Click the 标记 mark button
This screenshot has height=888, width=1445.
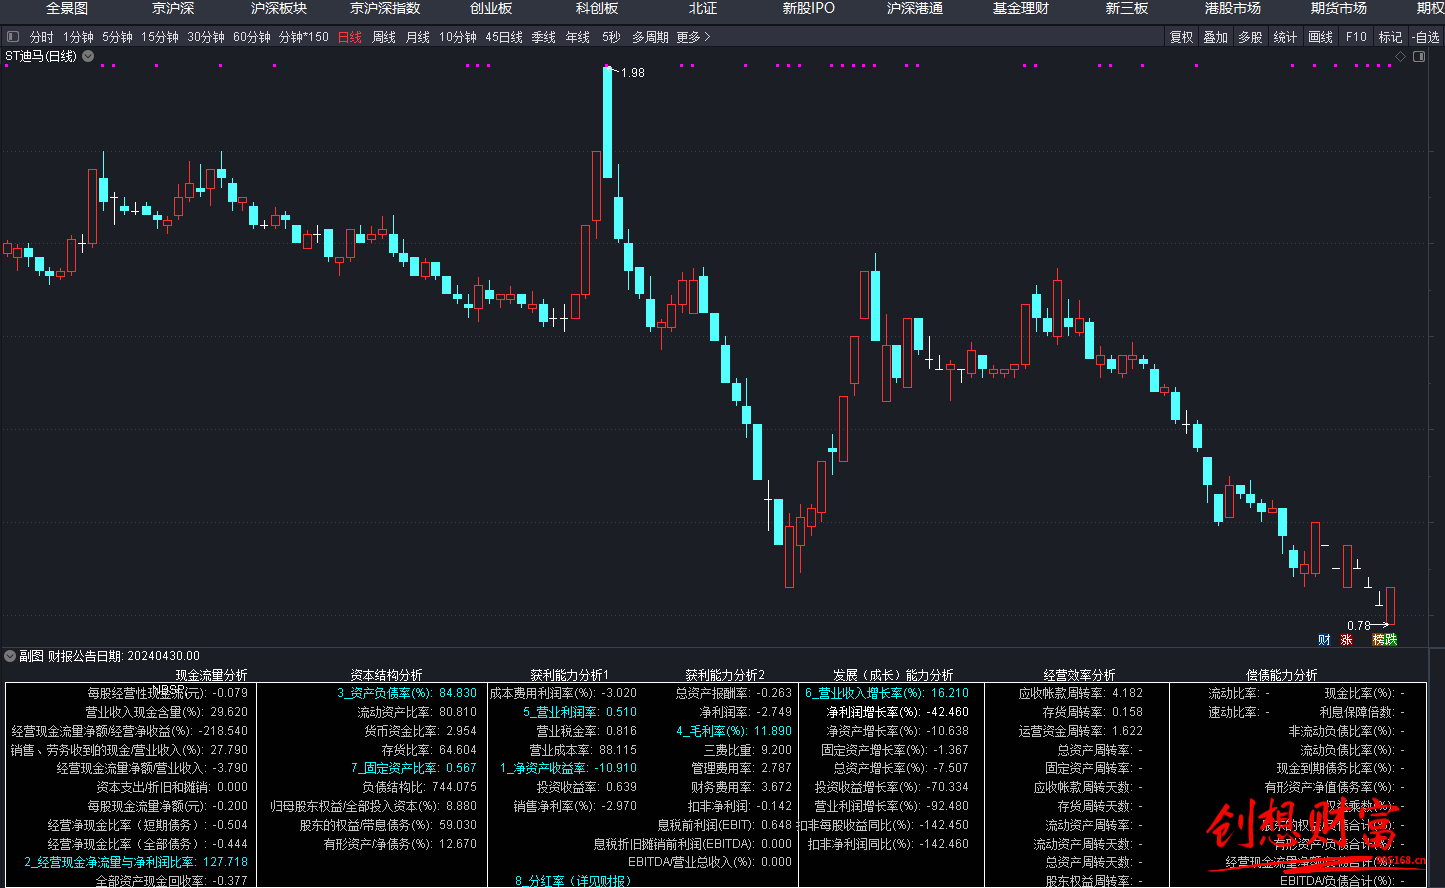[x=1391, y=37]
